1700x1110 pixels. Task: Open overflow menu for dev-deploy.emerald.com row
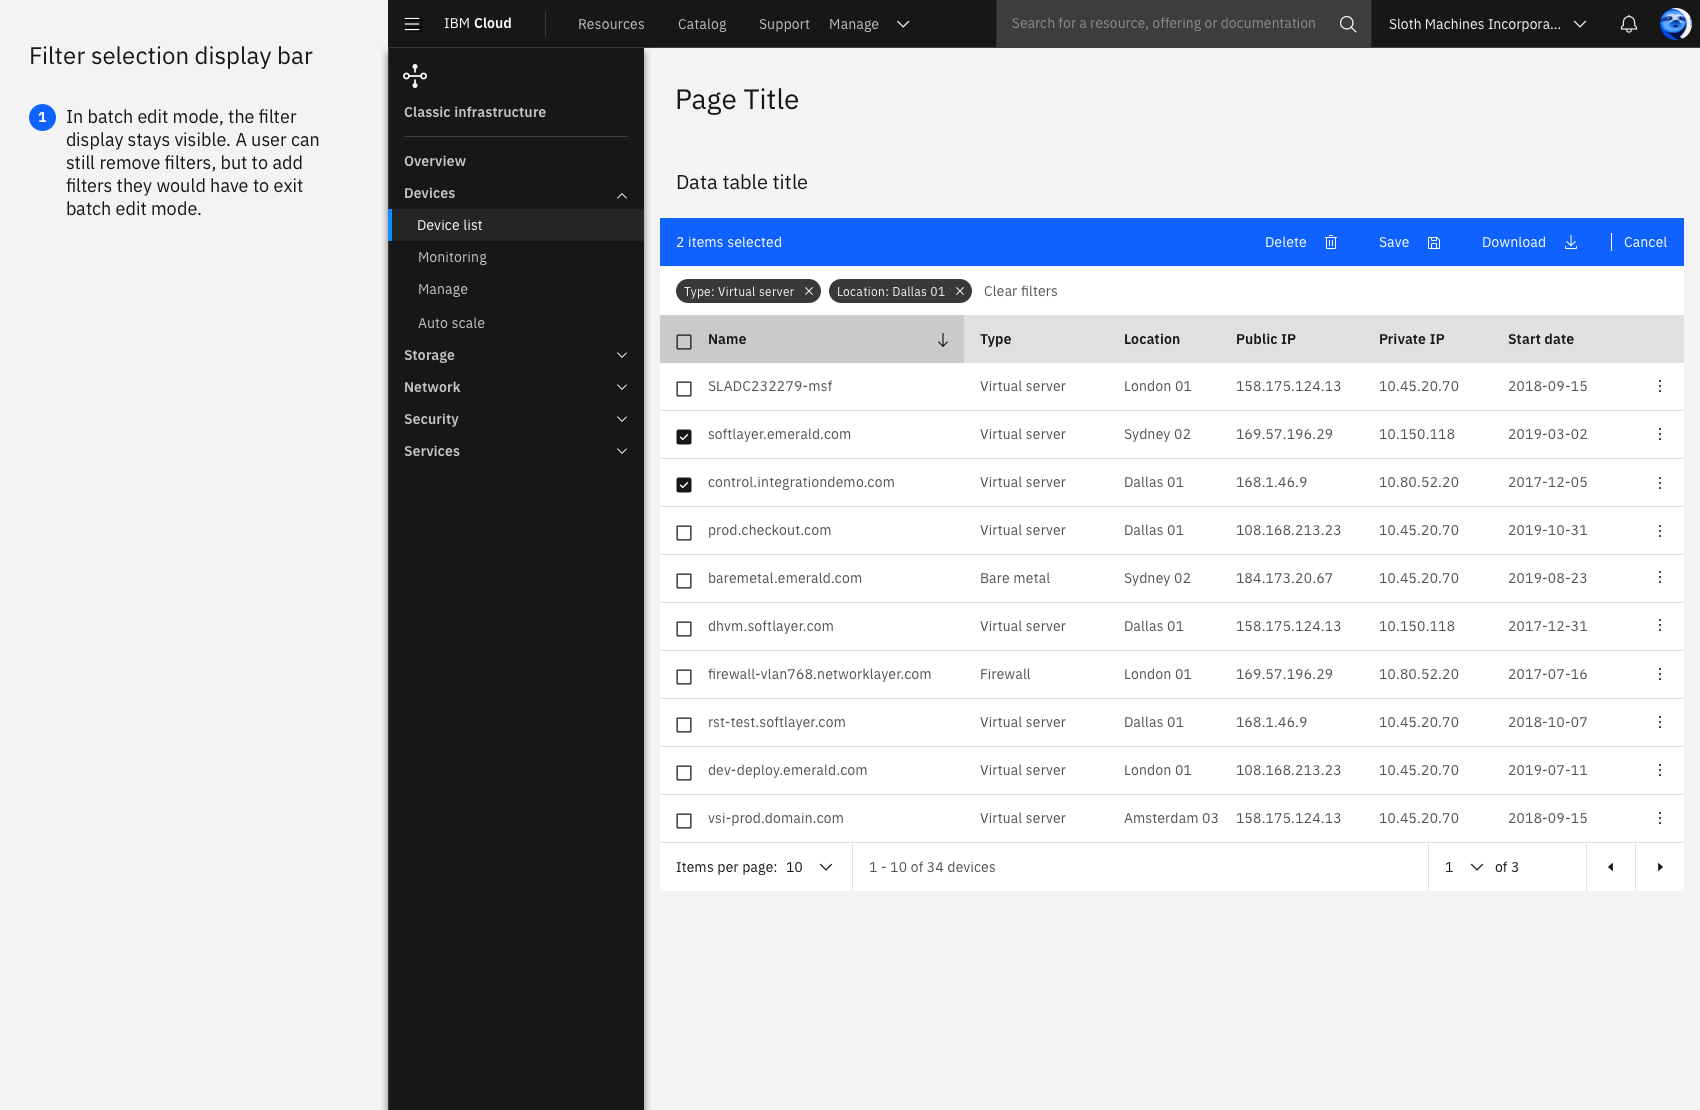pos(1659,770)
